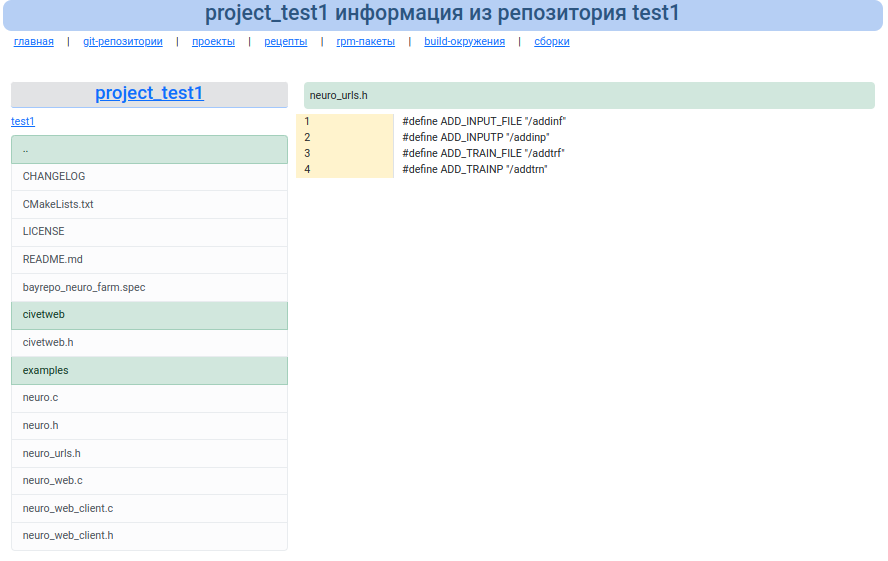Image resolution: width=888 pixels, height=561 pixels.
Task: Navigate to рецепты section
Action: [x=286, y=42]
